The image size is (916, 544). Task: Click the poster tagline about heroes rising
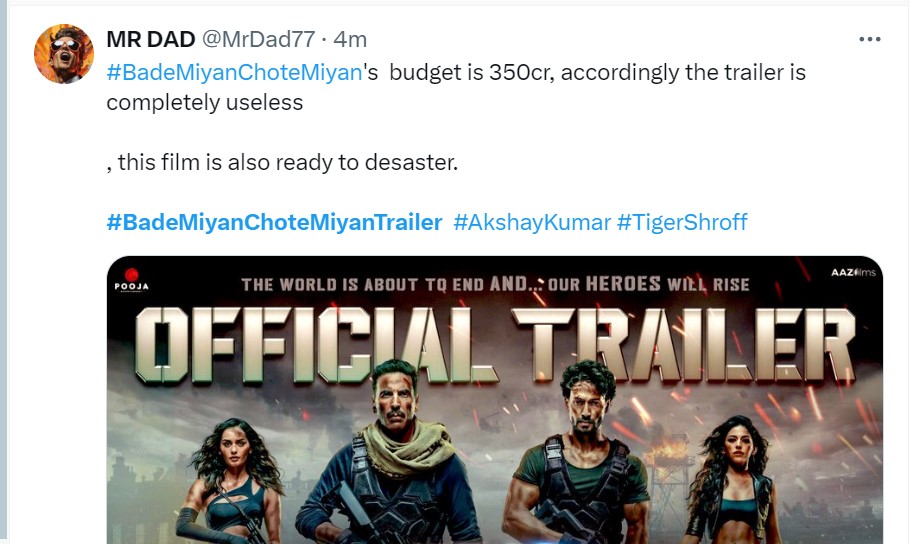coord(495,284)
